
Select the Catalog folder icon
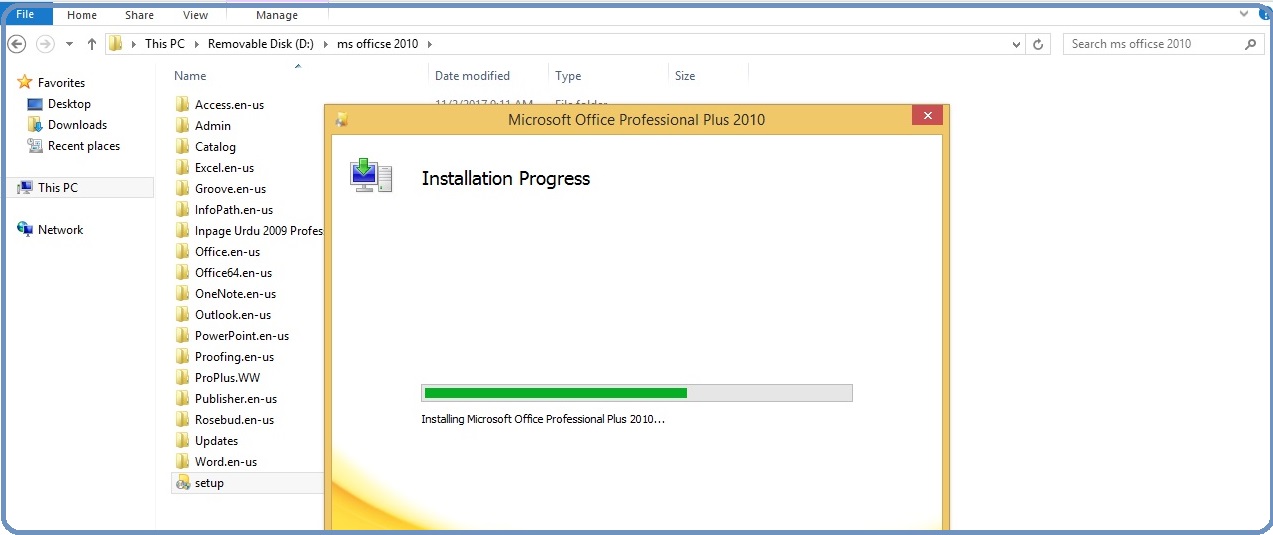(x=182, y=146)
